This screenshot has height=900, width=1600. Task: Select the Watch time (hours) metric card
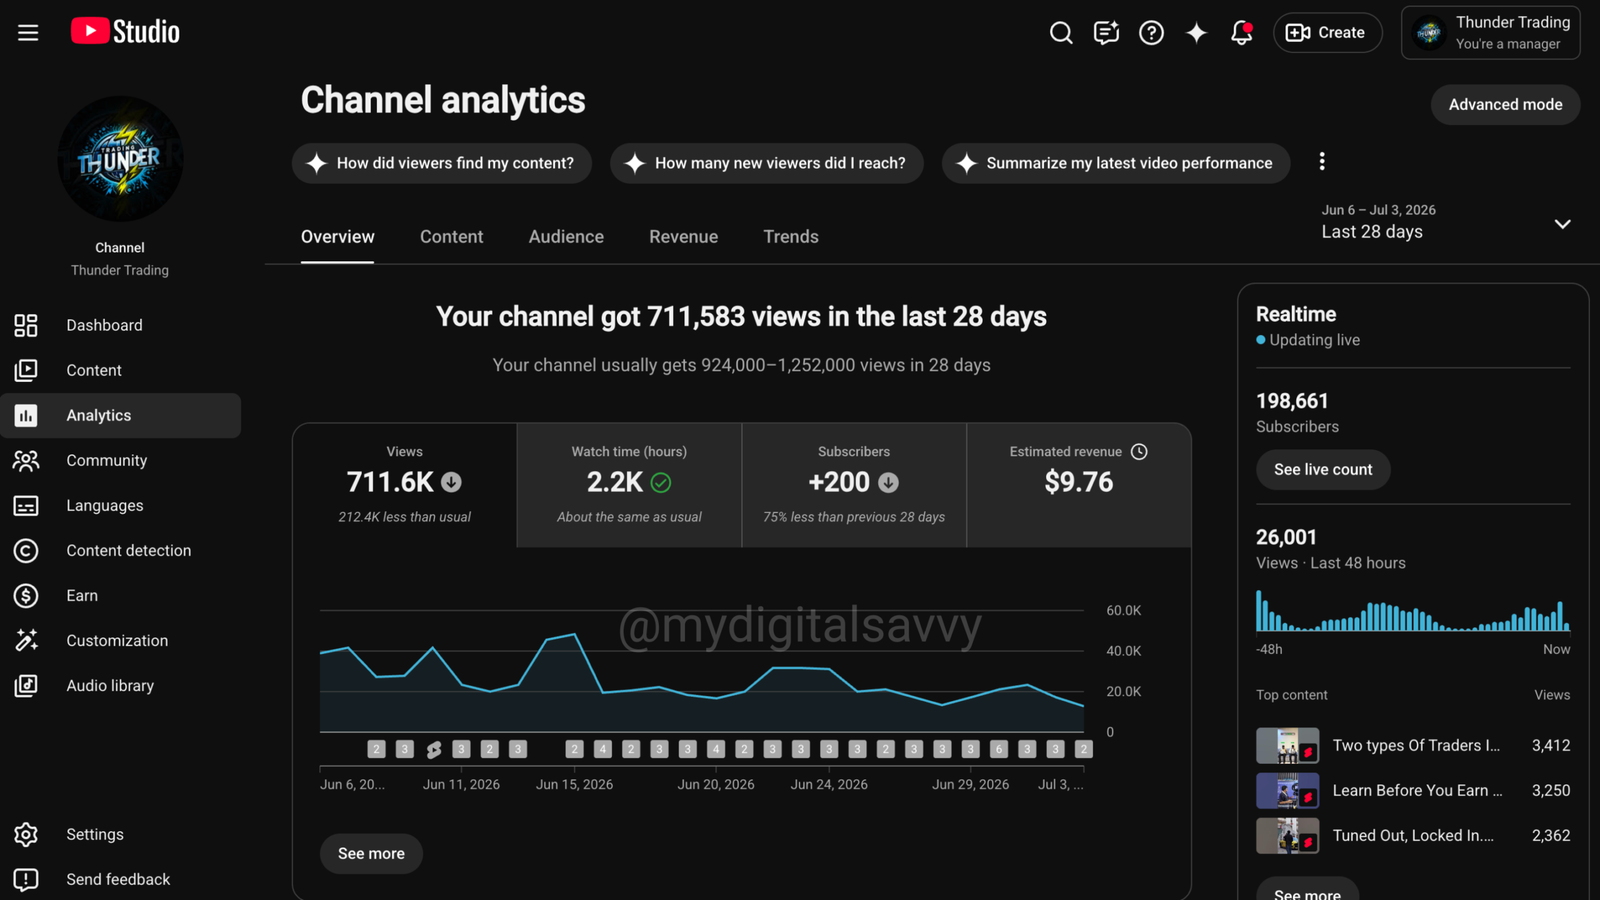pyautogui.click(x=629, y=485)
